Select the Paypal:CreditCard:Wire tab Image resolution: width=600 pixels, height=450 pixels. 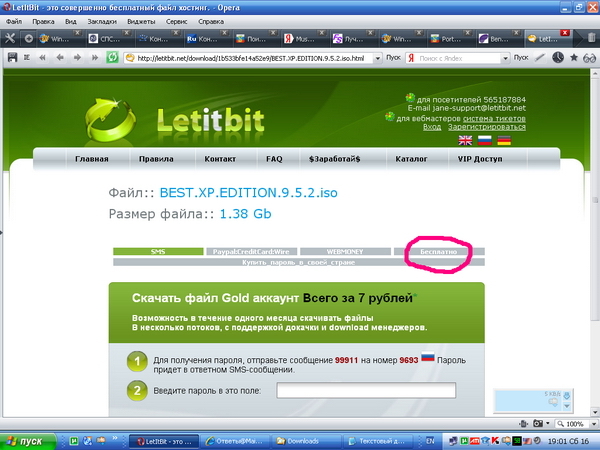[251, 251]
